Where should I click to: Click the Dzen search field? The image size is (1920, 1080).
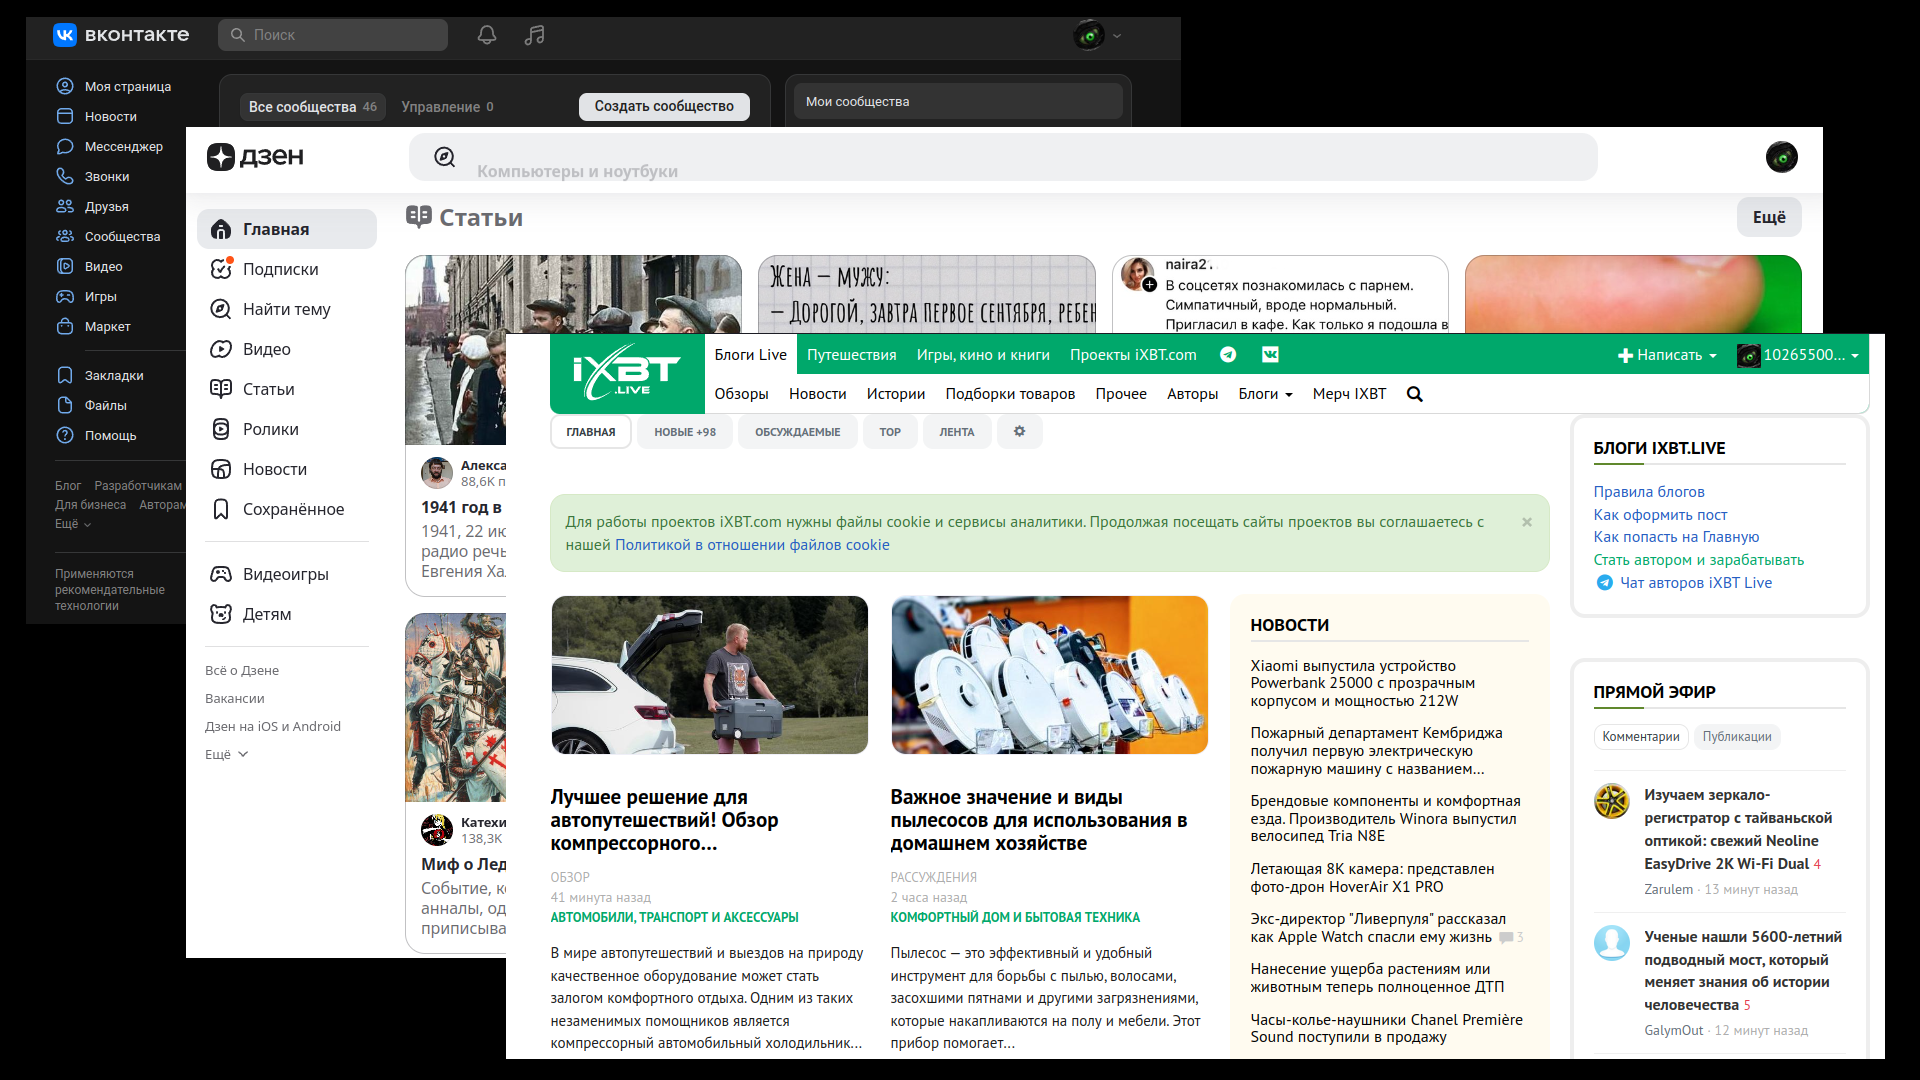(1003, 157)
